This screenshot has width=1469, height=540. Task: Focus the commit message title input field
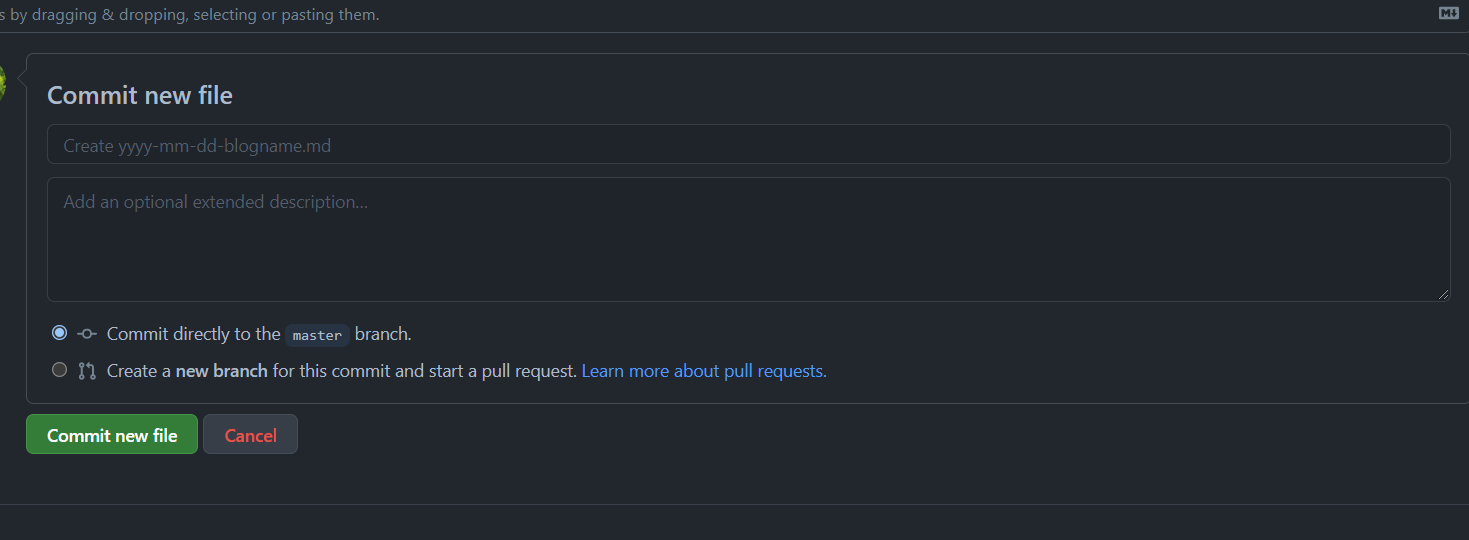coord(748,145)
